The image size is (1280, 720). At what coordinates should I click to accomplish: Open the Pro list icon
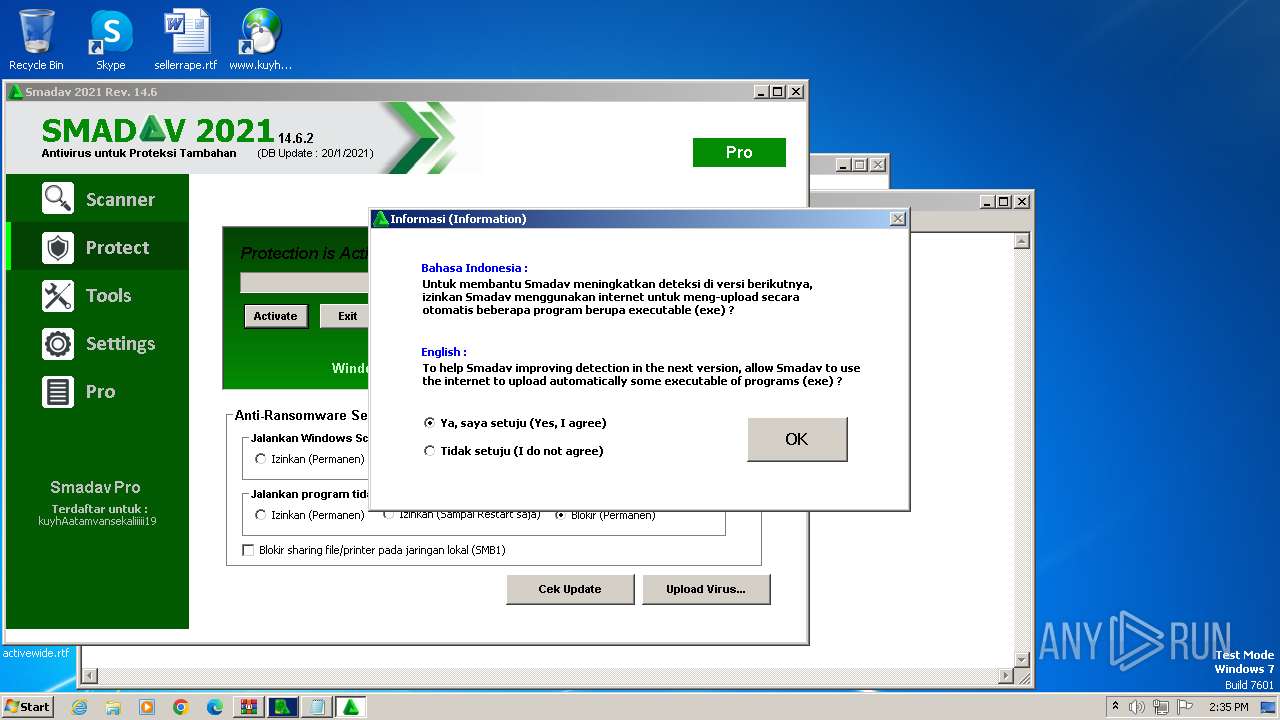[x=58, y=391]
